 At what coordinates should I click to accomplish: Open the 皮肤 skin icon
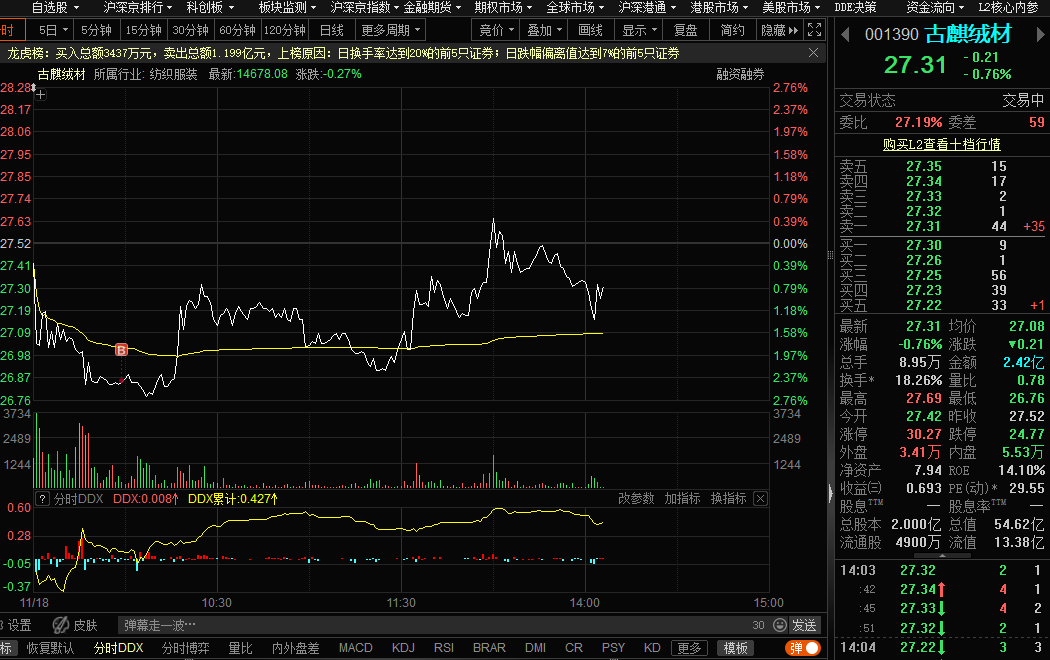[x=61, y=625]
